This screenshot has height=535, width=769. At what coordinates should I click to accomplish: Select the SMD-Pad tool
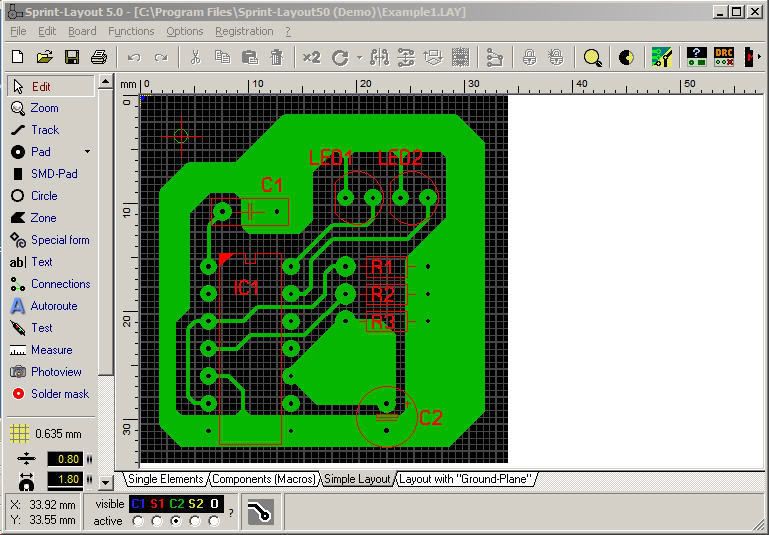point(53,174)
